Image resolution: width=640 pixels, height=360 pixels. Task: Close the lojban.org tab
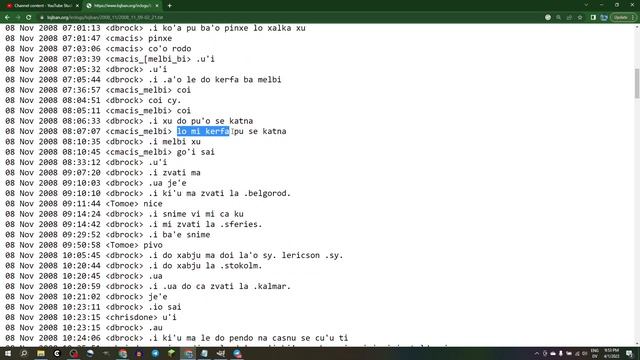point(157,6)
